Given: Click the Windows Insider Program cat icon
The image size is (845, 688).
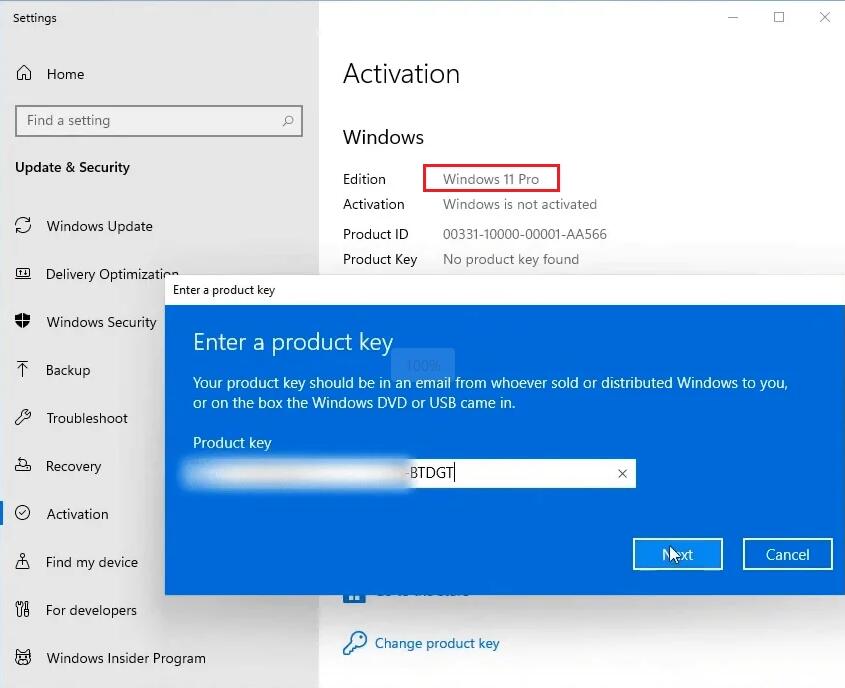Looking at the screenshot, I should coord(23,657).
